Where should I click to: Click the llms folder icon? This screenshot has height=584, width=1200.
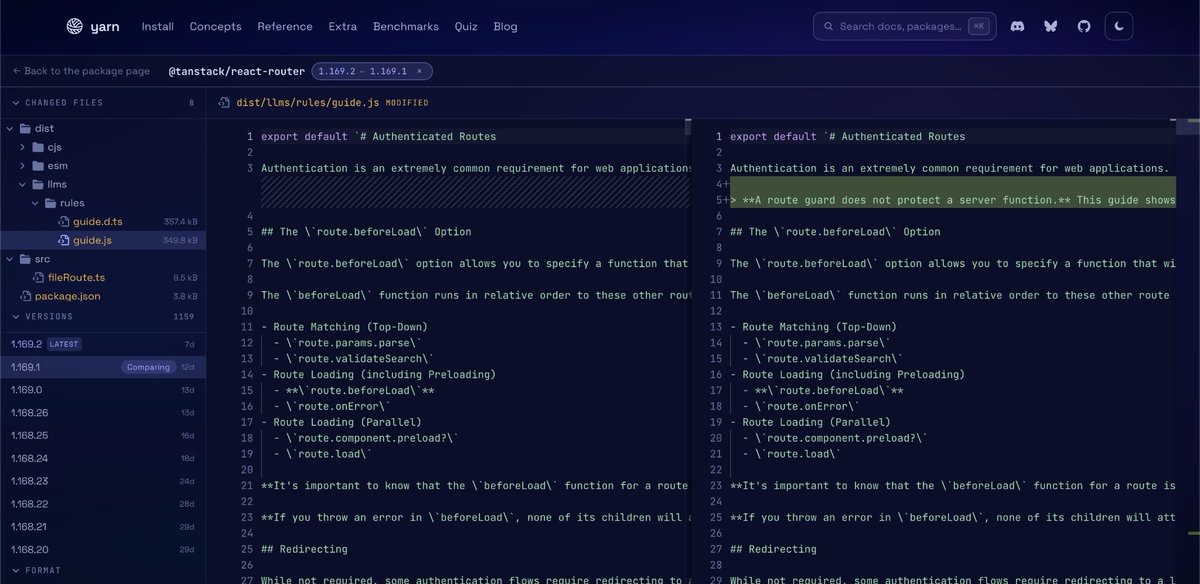38,184
